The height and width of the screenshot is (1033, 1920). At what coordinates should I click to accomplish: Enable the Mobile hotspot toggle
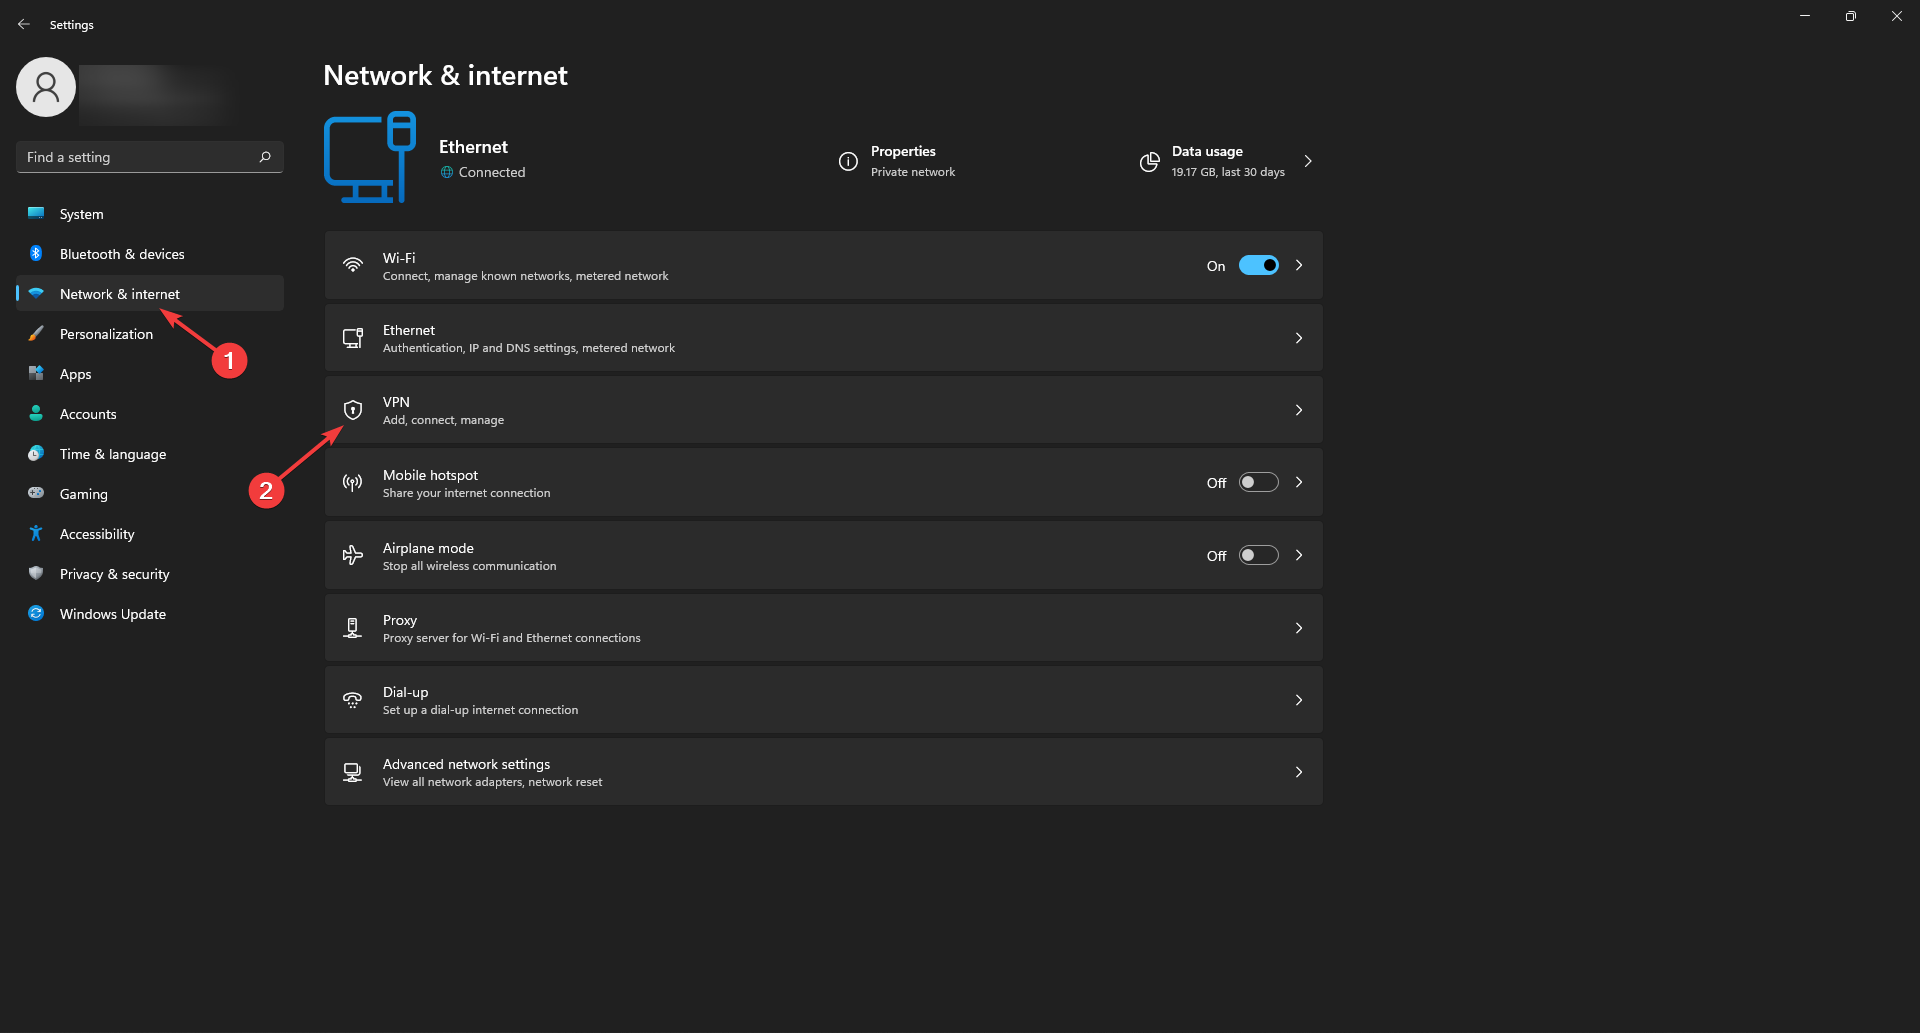click(1259, 482)
